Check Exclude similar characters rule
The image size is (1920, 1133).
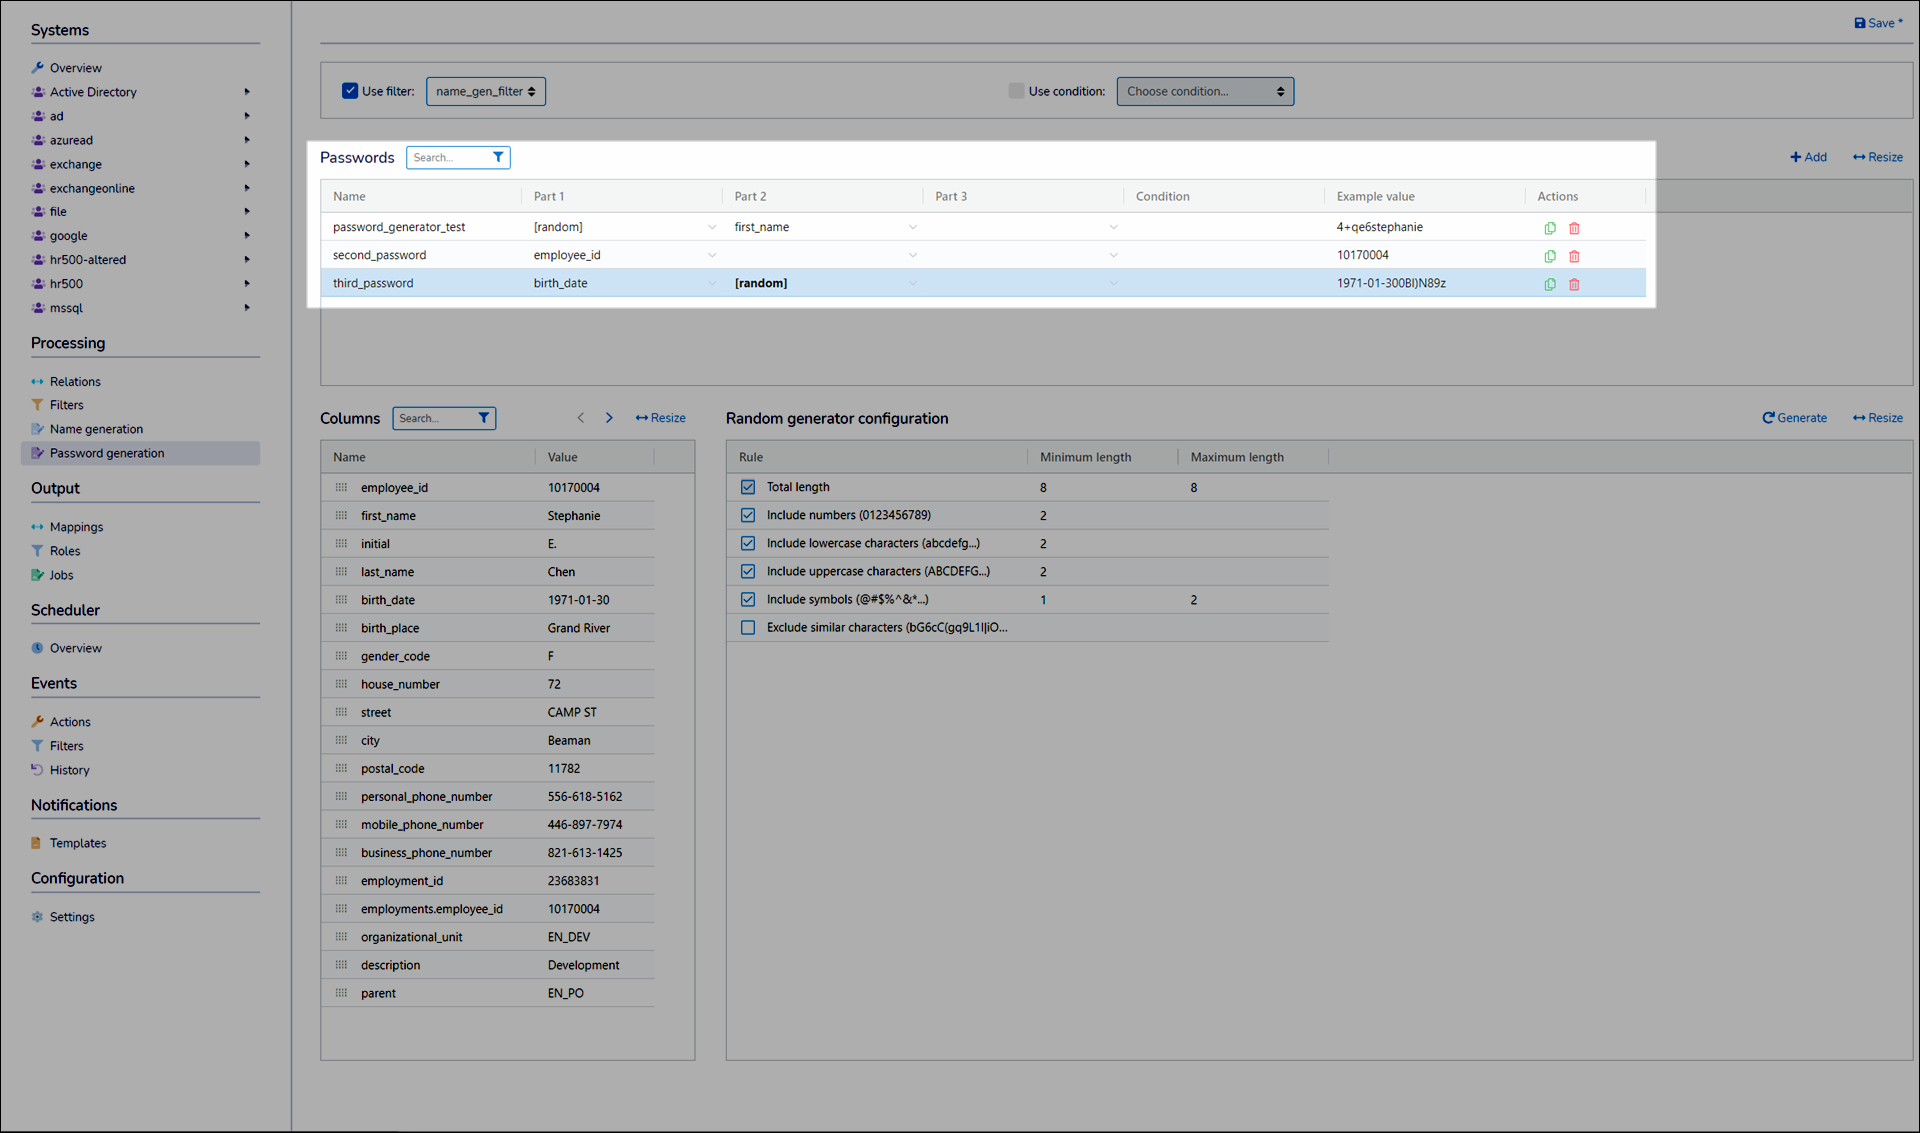748,628
